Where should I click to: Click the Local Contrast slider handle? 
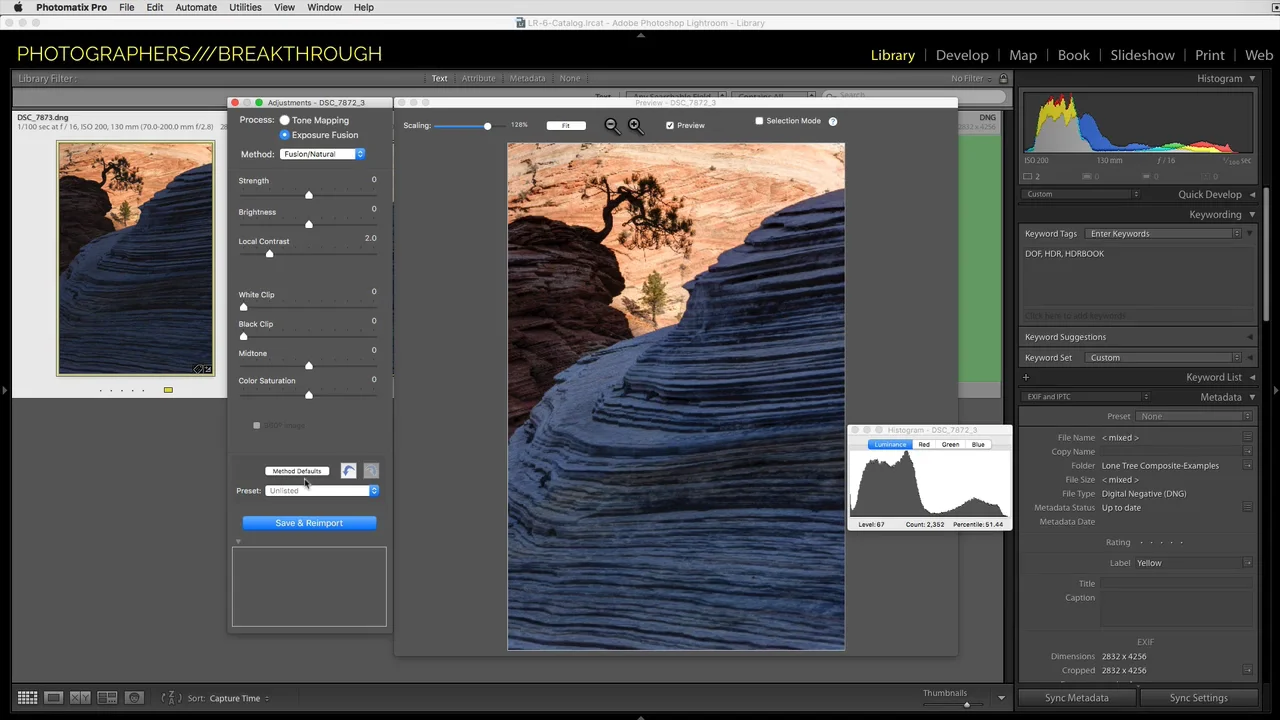pos(269,254)
